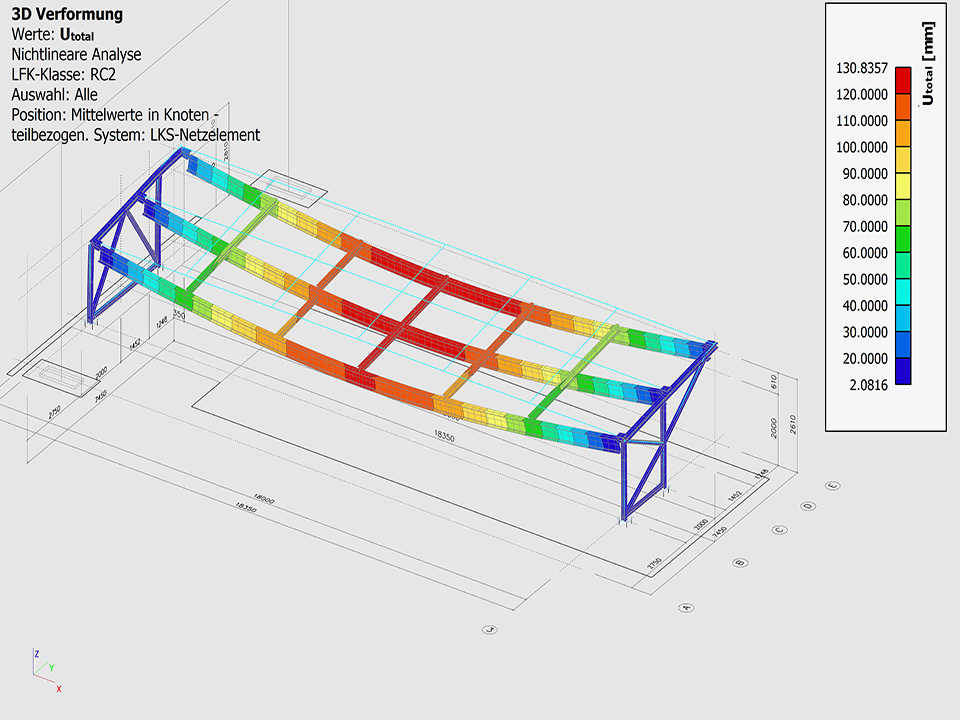Image resolution: width=960 pixels, height=720 pixels.
Task: Select grid axis marker A
Action: [686, 607]
